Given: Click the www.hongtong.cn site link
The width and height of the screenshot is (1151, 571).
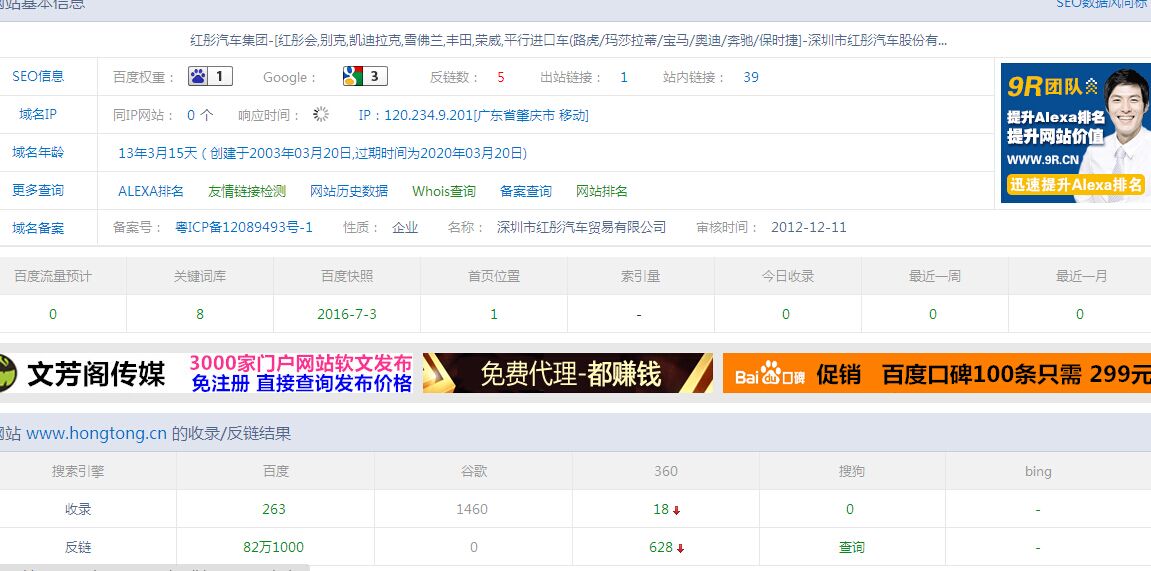Looking at the screenshot, I should click(x=97, y=433).
